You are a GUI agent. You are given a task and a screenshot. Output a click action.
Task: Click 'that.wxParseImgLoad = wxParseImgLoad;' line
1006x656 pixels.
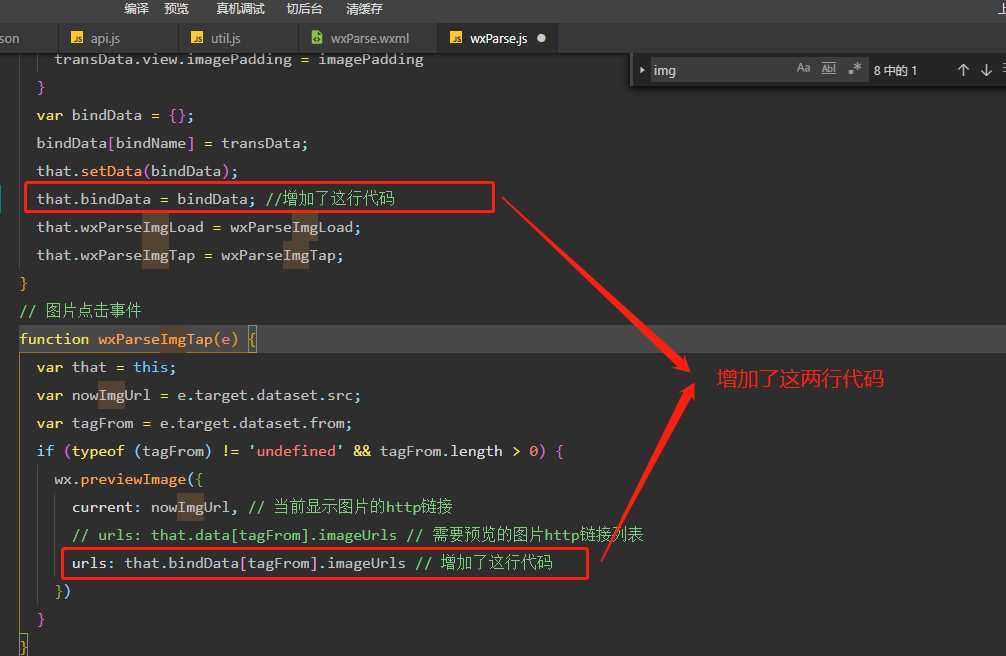(199, 227)
